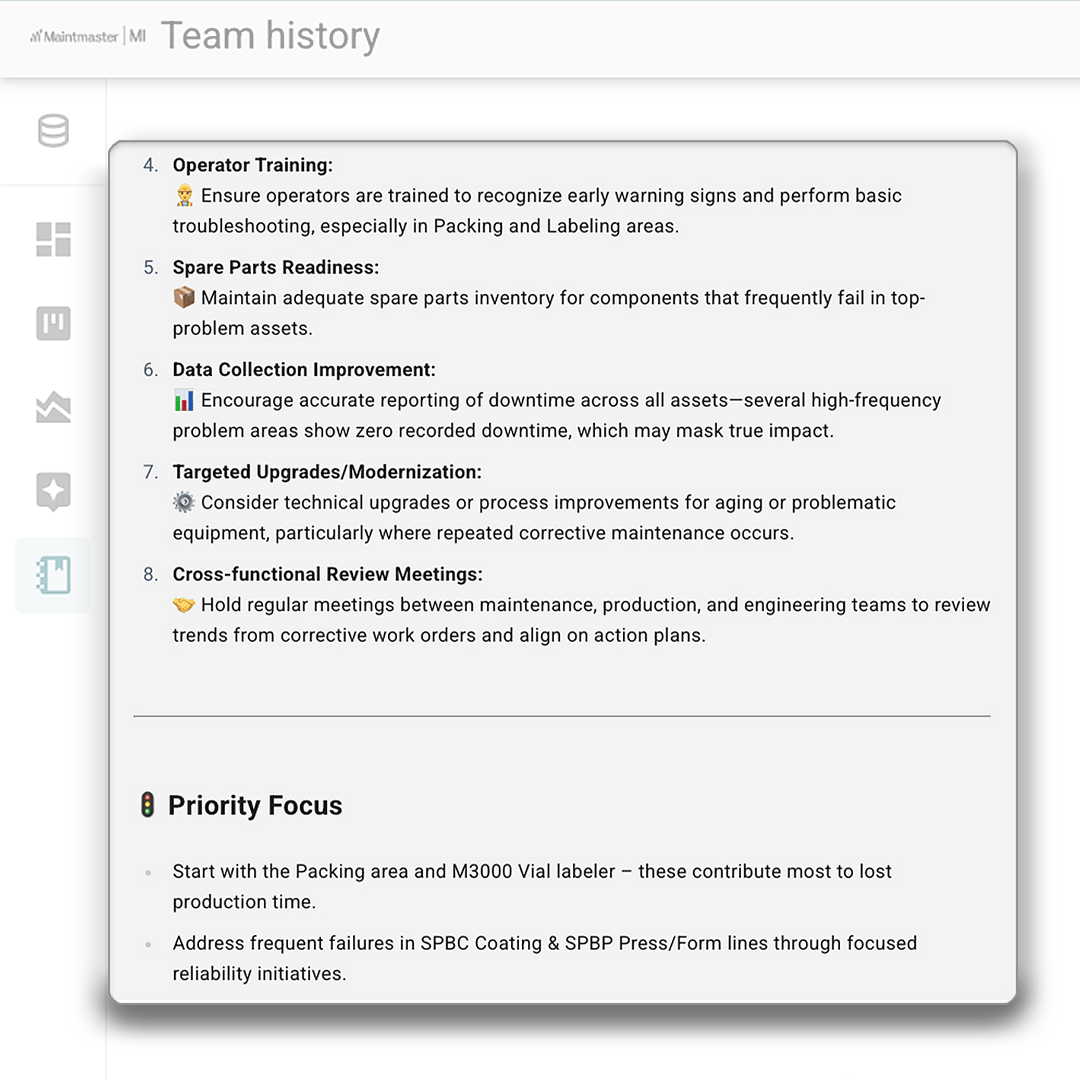Click the bar chart emoji under Data Collection
Viewport: 1080px width, 1080px height.
tap(183, 400)
